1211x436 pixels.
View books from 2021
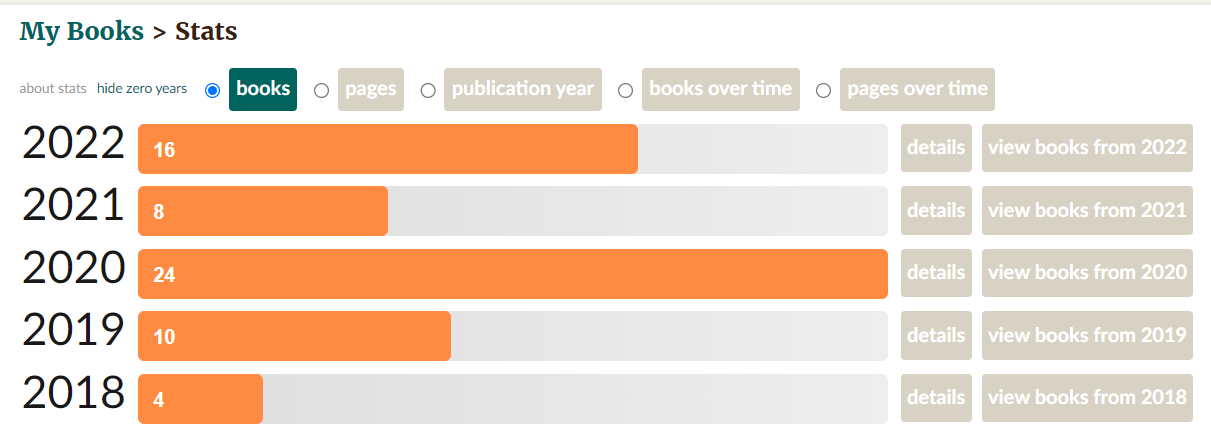pos(1087,211)
